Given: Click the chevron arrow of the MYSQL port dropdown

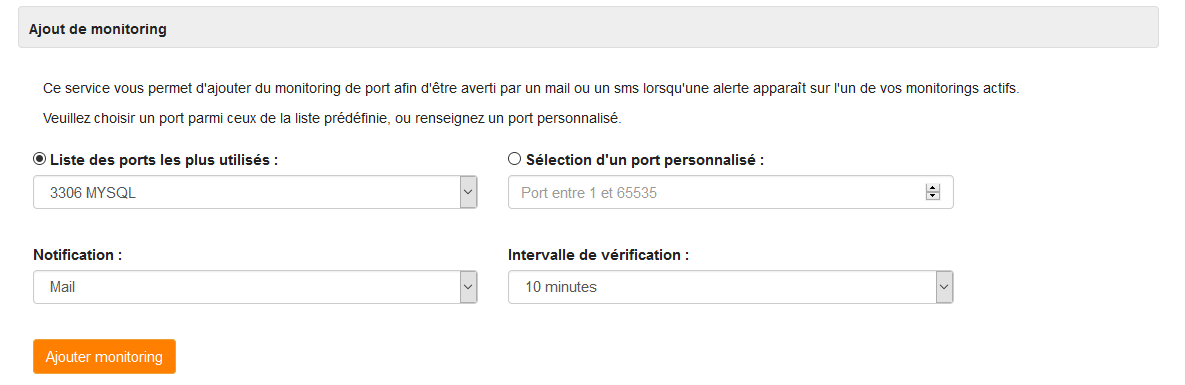Looking at the screenshot, I should point(469,192).
